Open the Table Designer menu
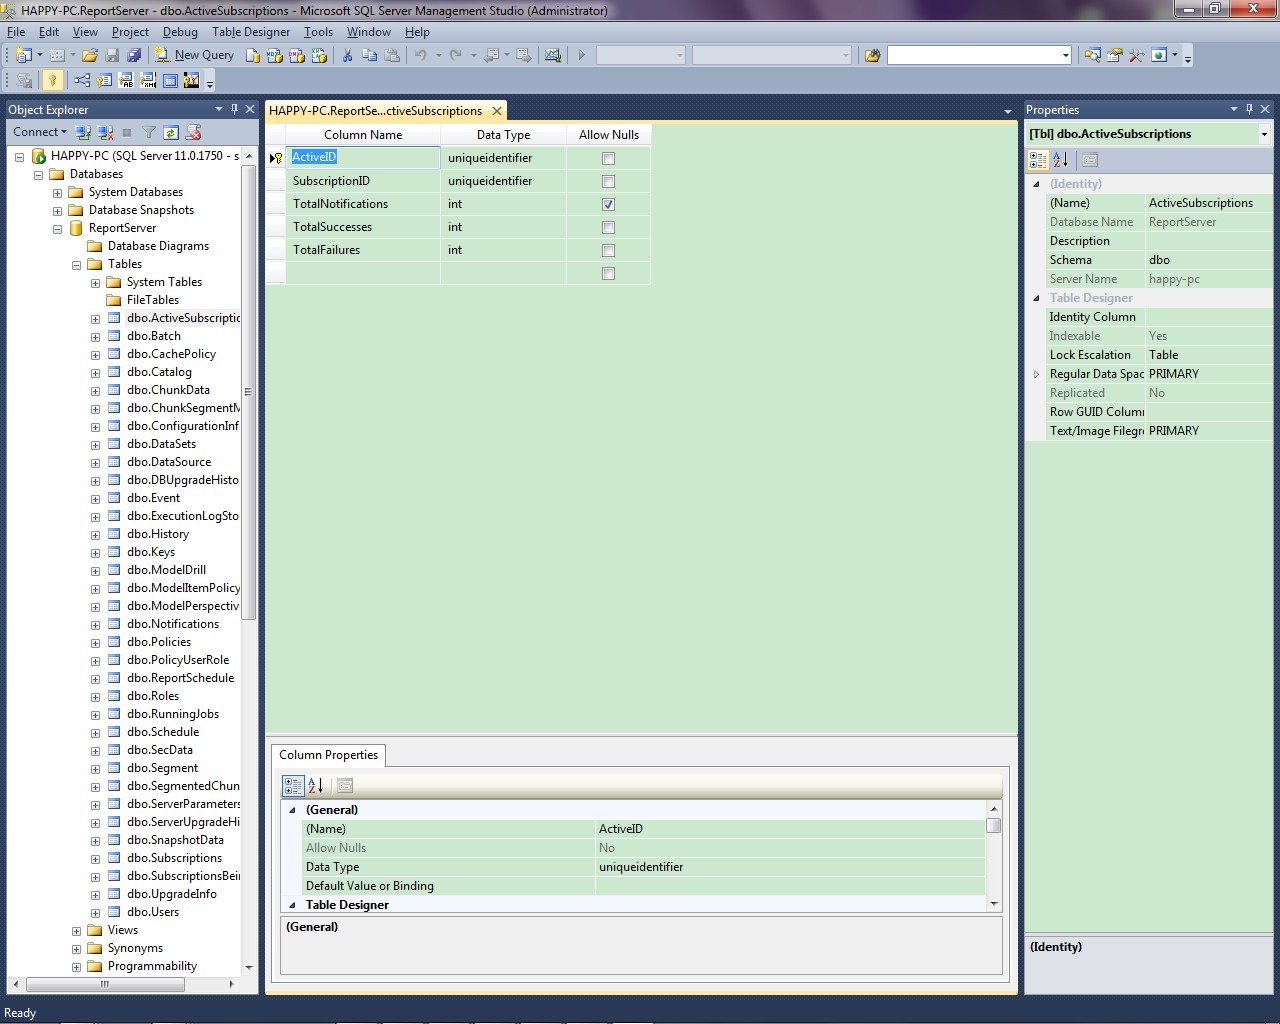This screenshot has height=1024, width=1280. tap(250, 32)
